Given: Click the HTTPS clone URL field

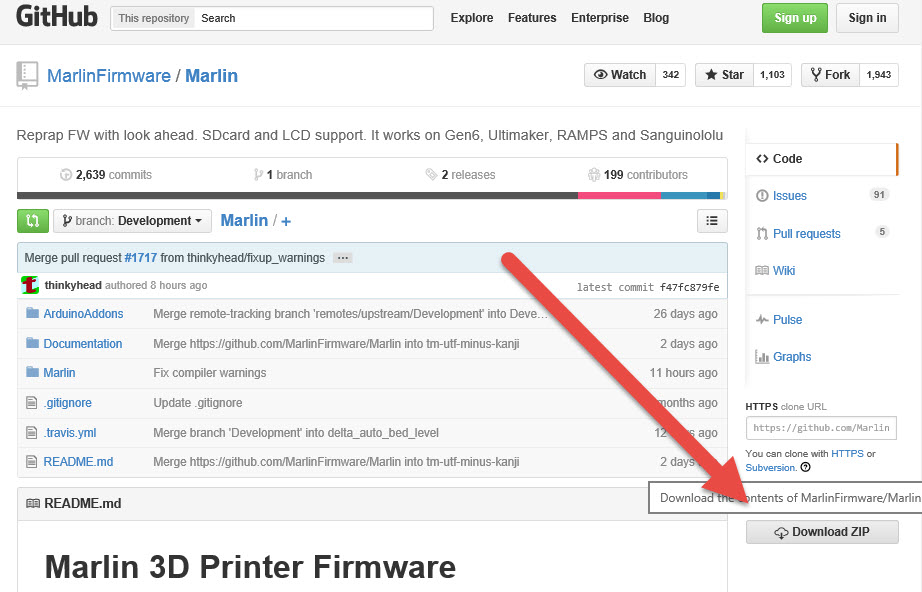Looking at the screenshot, I should click(821, 428).
